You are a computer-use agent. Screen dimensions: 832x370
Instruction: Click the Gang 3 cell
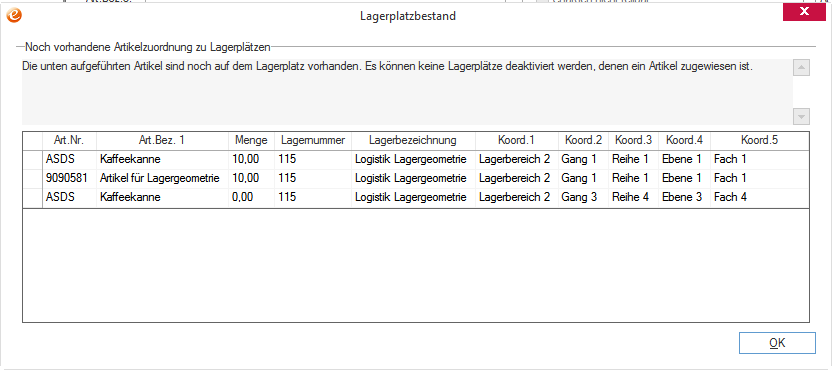[x=583, y=198]
